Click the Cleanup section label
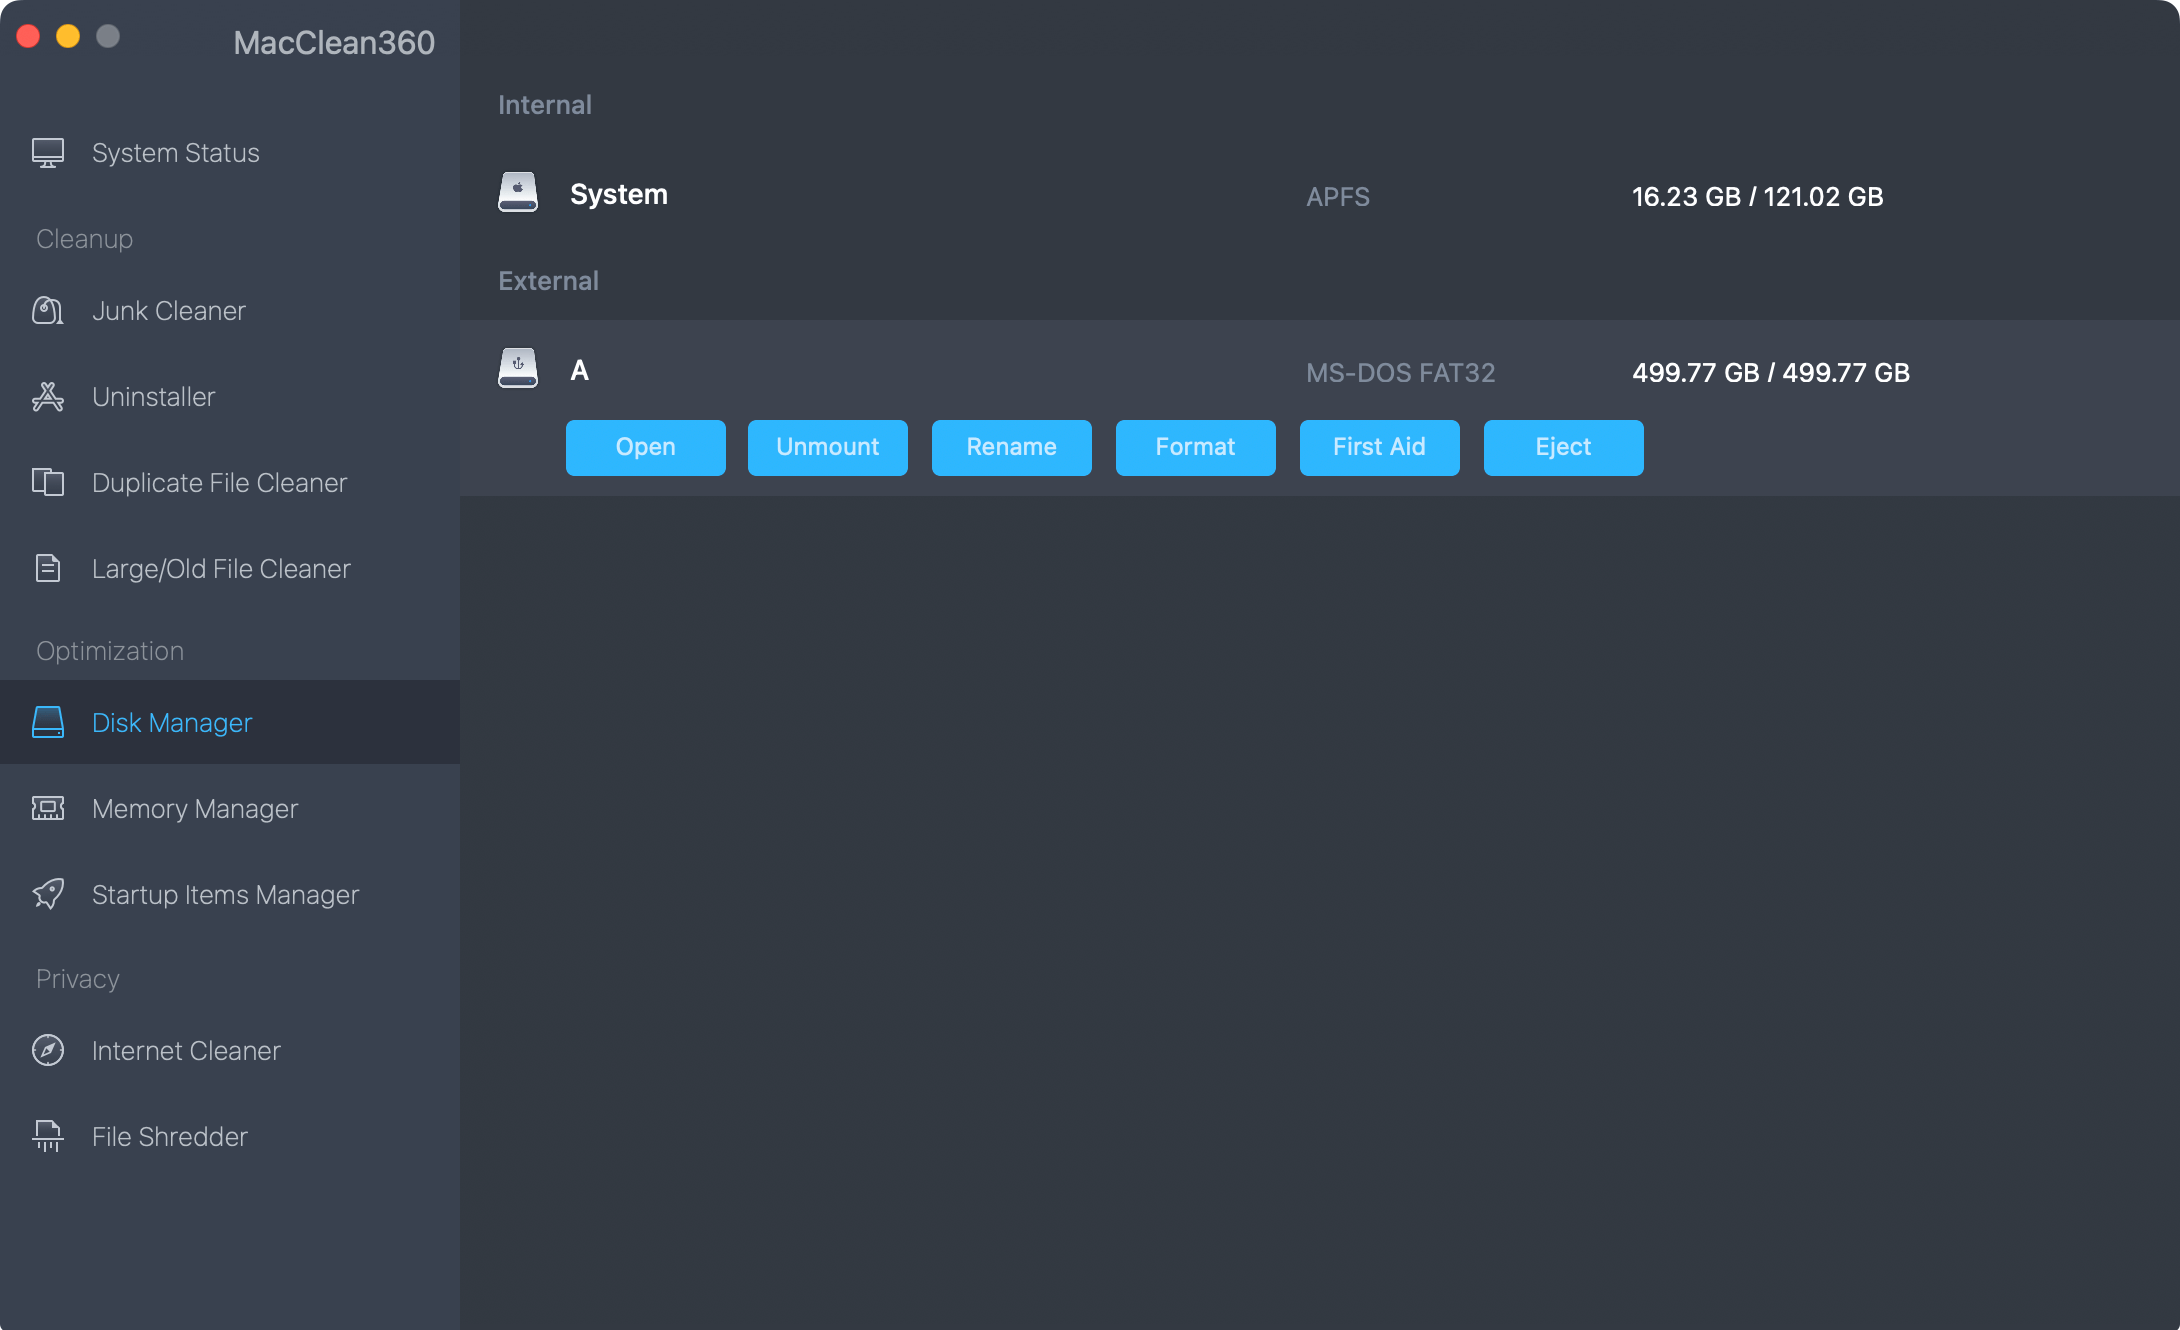Screen dimensions: 2180x1330 point(85,239)
